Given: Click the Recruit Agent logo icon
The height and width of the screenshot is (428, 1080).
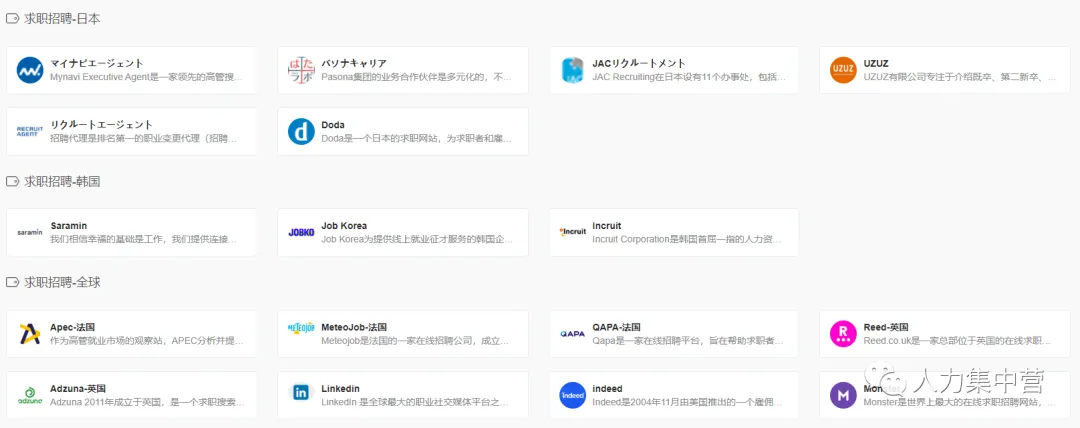Looking at the screenshot, I should pos(30,131).
